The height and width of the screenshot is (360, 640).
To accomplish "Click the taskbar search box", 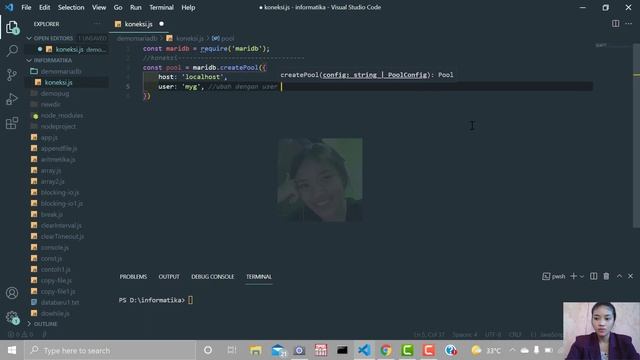I will click(x=110, y=350).
